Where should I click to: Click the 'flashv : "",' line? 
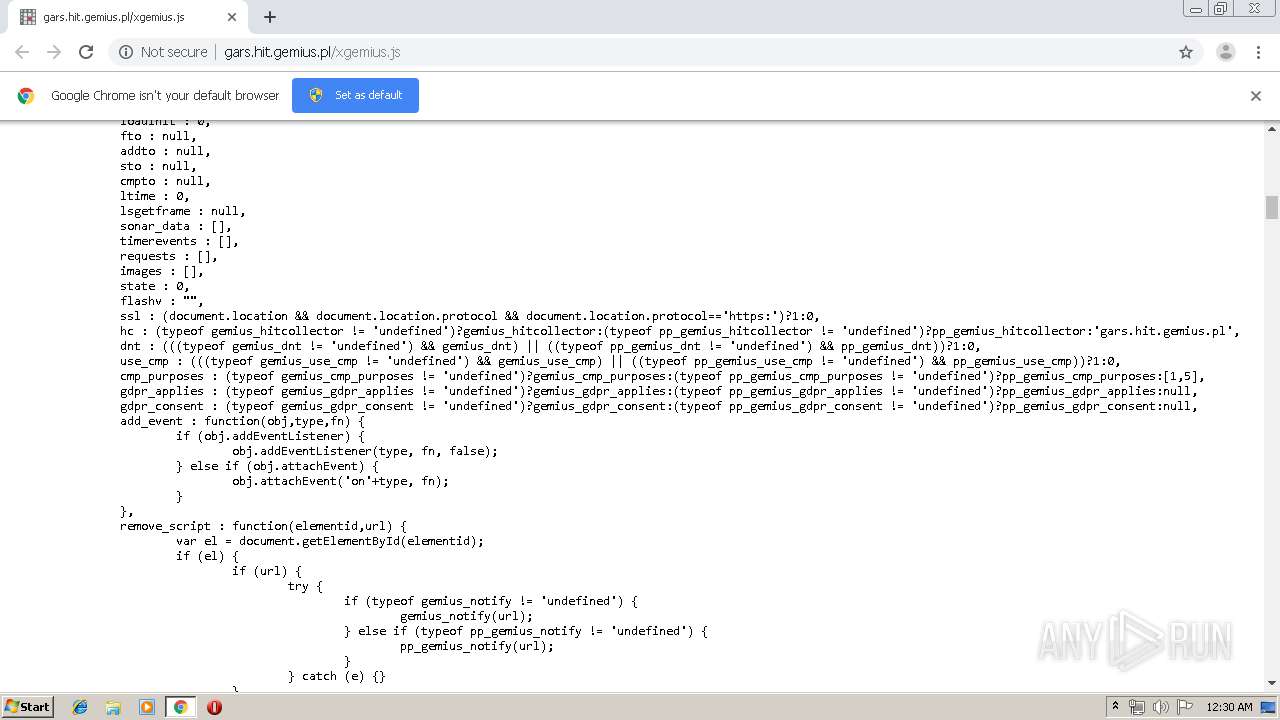(x=162, y=301)
